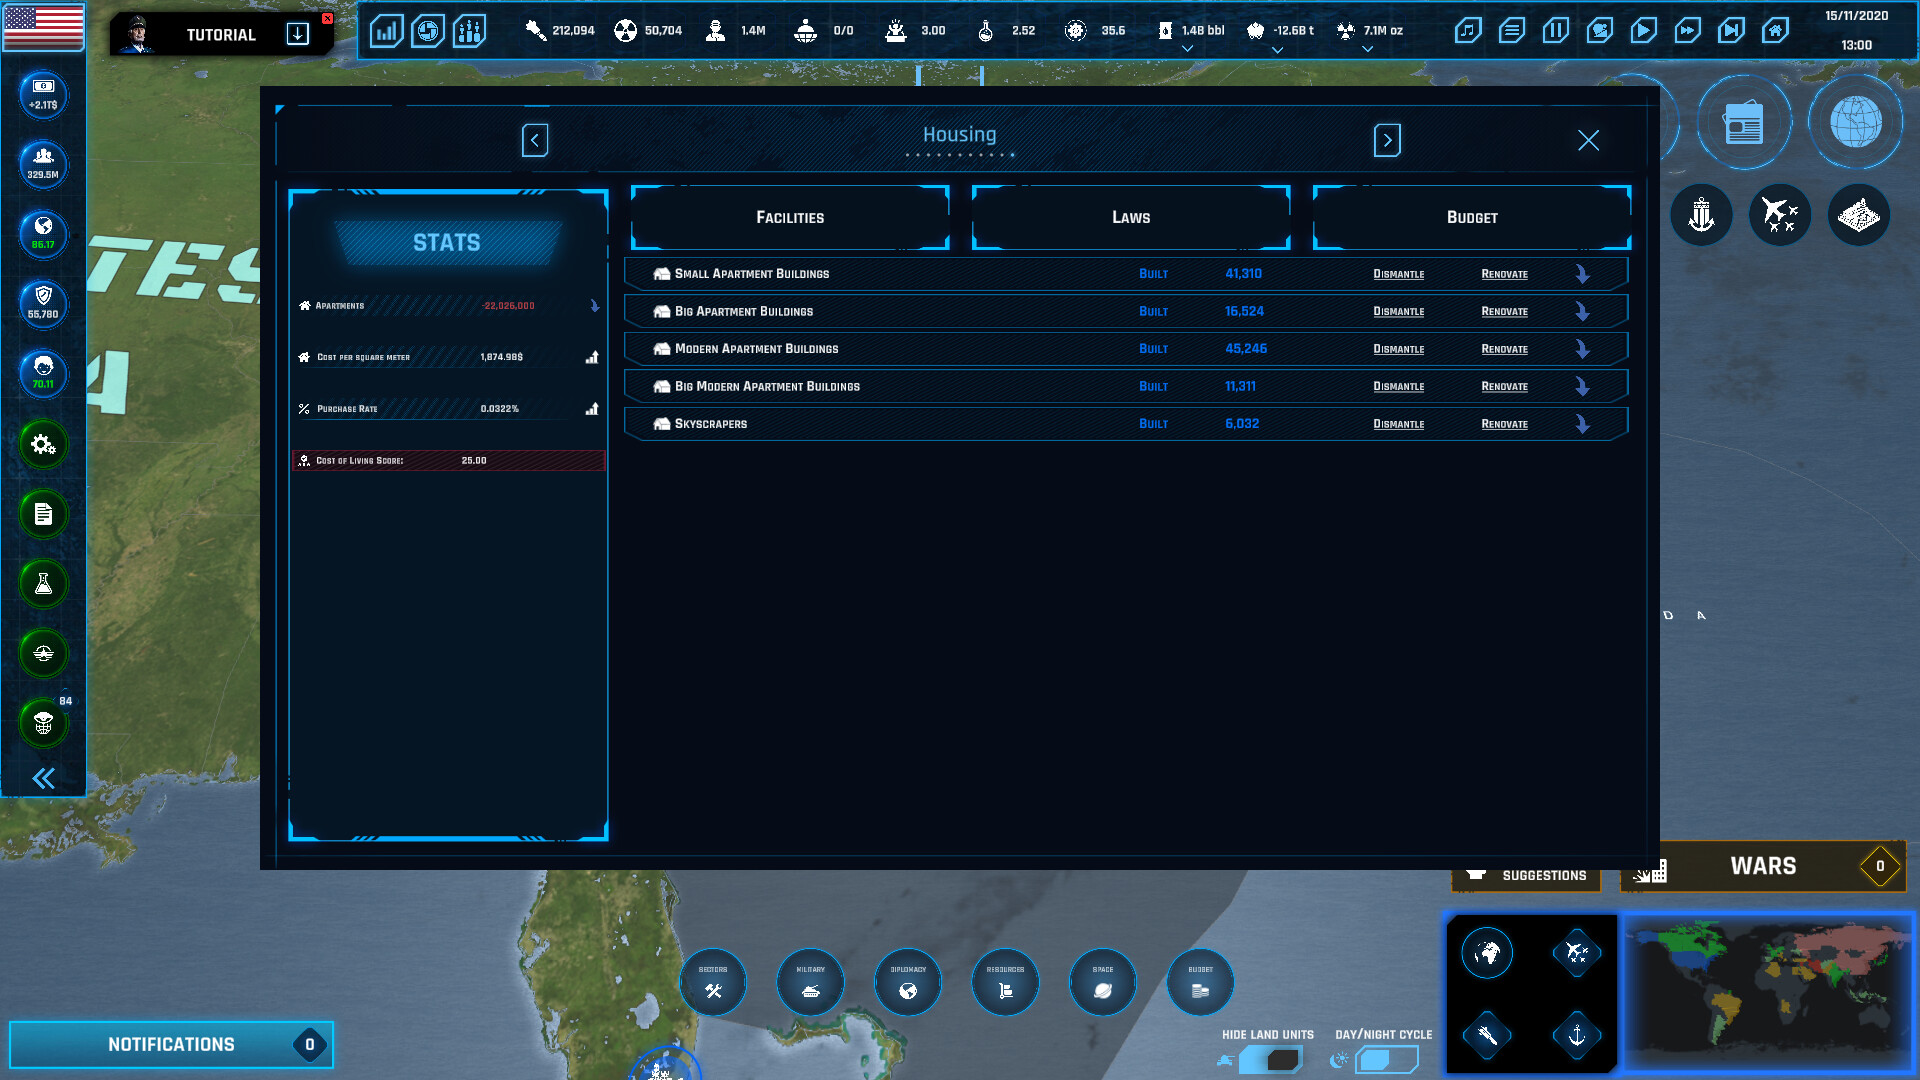Open the Military round button
Screen dimensions: 1920x1080
coord(810,982)
